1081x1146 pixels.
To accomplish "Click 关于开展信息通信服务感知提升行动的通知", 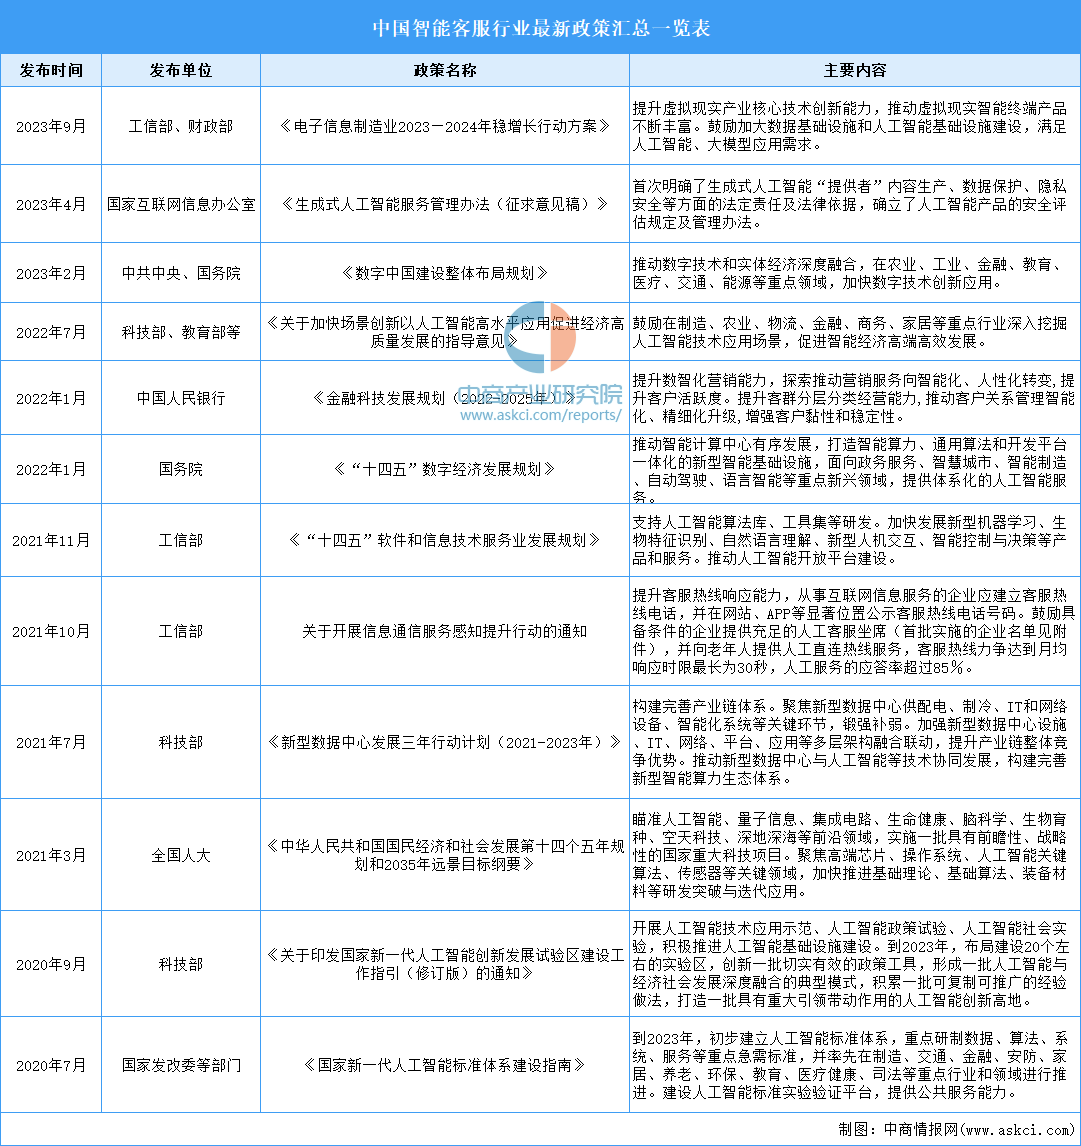I will [444, 631].
